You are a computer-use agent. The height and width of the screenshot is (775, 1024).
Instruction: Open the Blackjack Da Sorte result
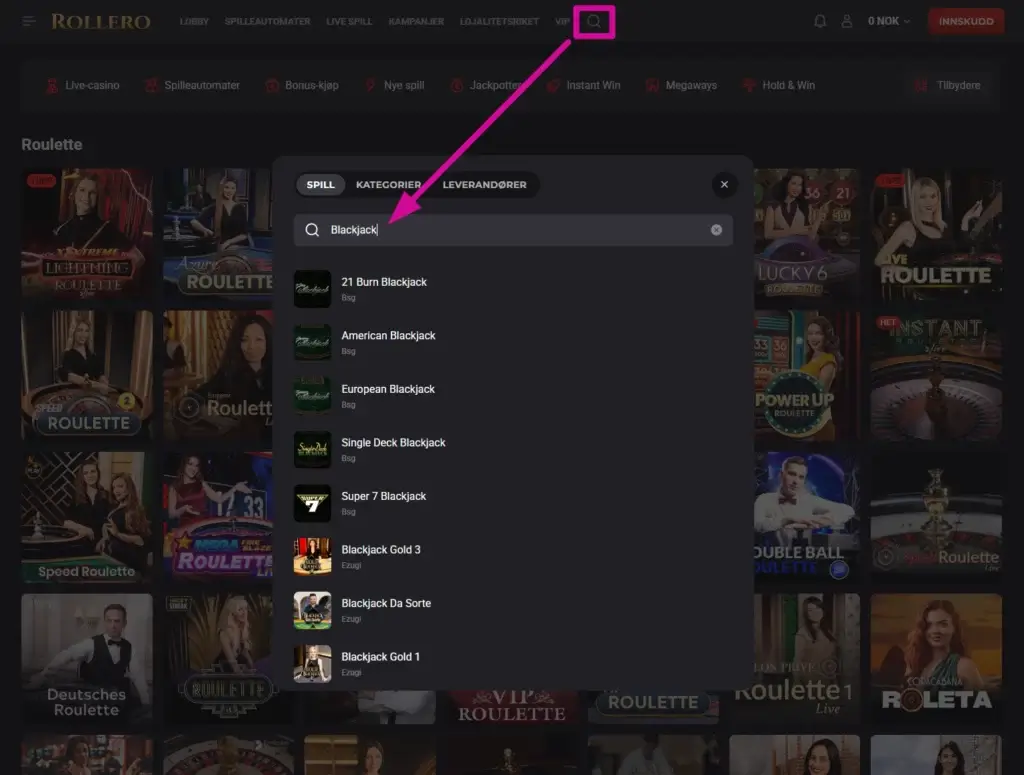[x=513, y=610]
